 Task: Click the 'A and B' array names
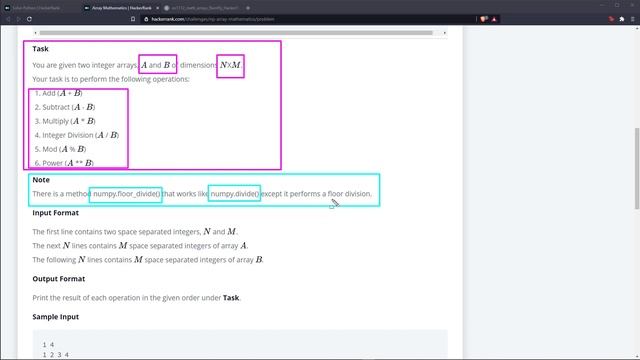[156, 65]
